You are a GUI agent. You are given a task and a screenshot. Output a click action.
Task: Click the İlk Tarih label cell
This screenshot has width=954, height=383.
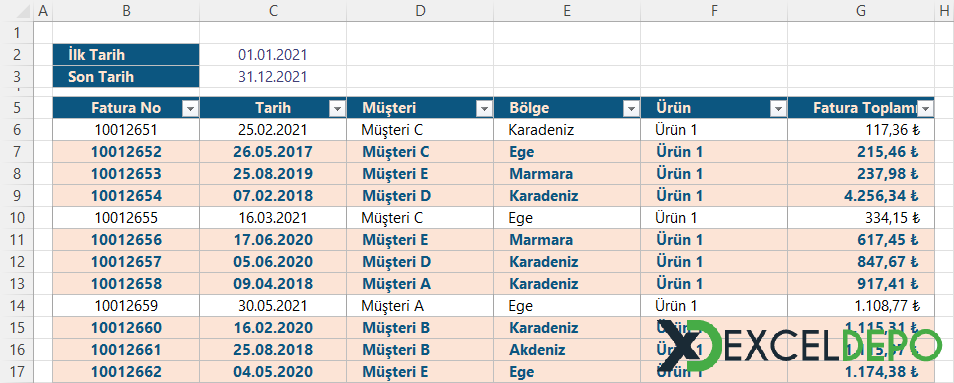[126, 55]
